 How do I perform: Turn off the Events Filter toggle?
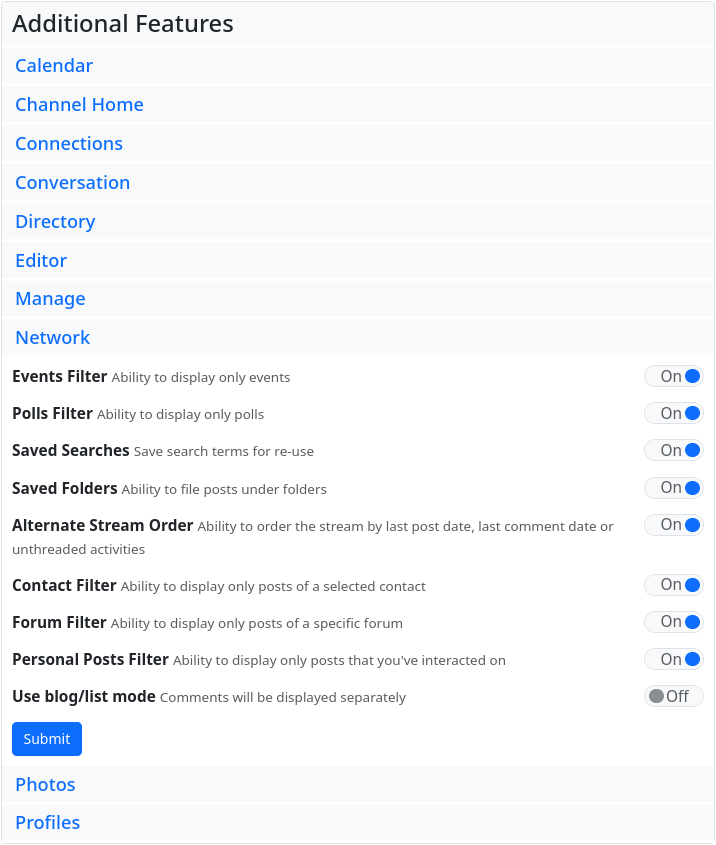(673, 377)
